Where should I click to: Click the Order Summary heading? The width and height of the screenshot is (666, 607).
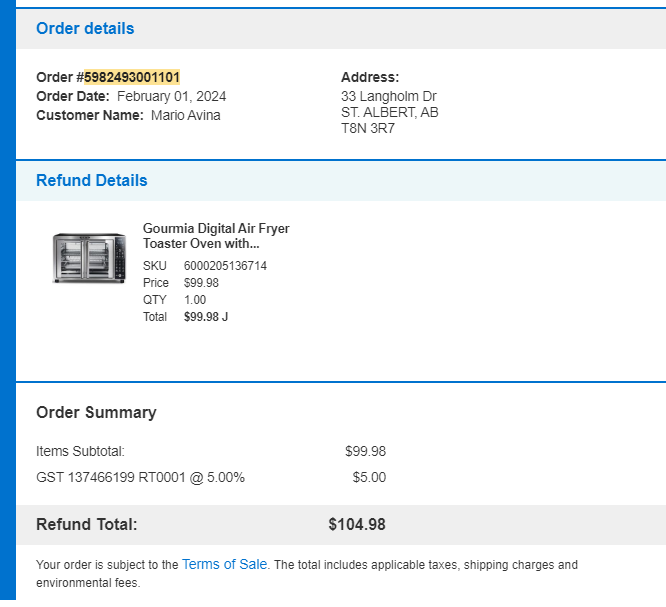(x=96, y=412)
